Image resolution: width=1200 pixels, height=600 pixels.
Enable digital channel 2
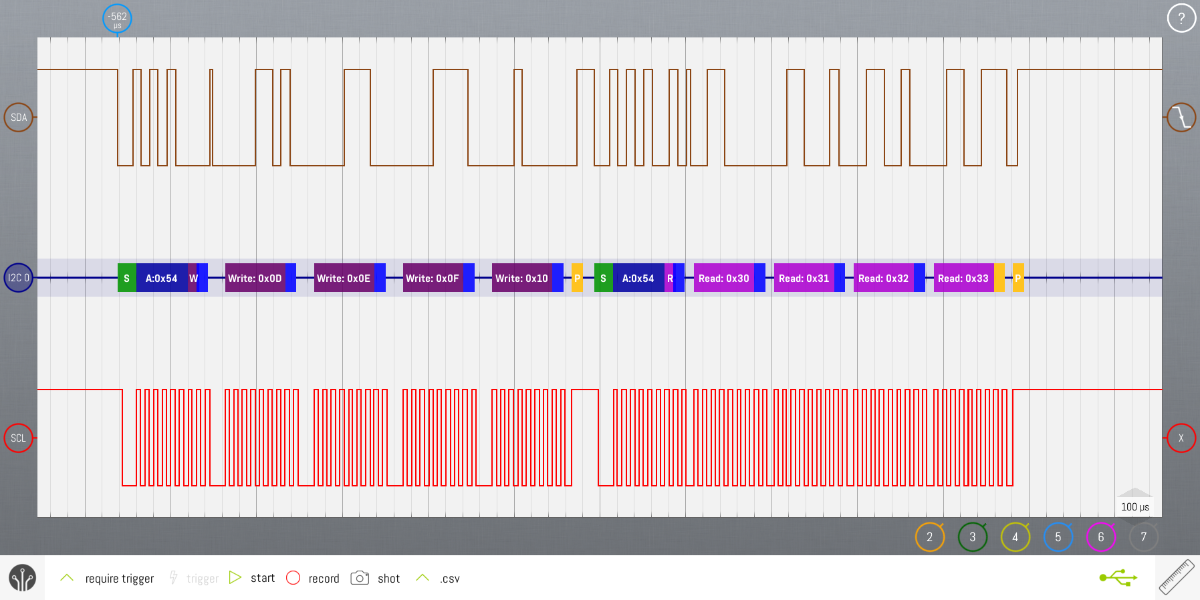[x=929, y=538]
